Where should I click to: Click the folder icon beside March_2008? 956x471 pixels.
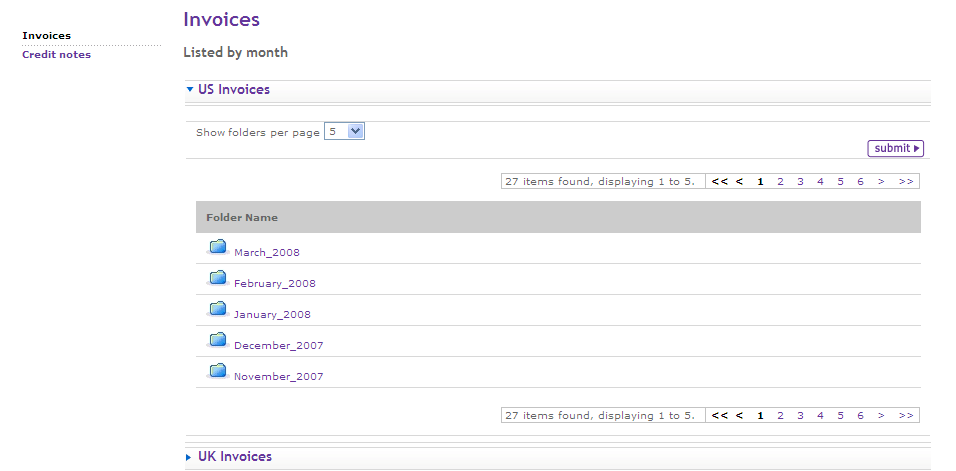coord(217,248)
